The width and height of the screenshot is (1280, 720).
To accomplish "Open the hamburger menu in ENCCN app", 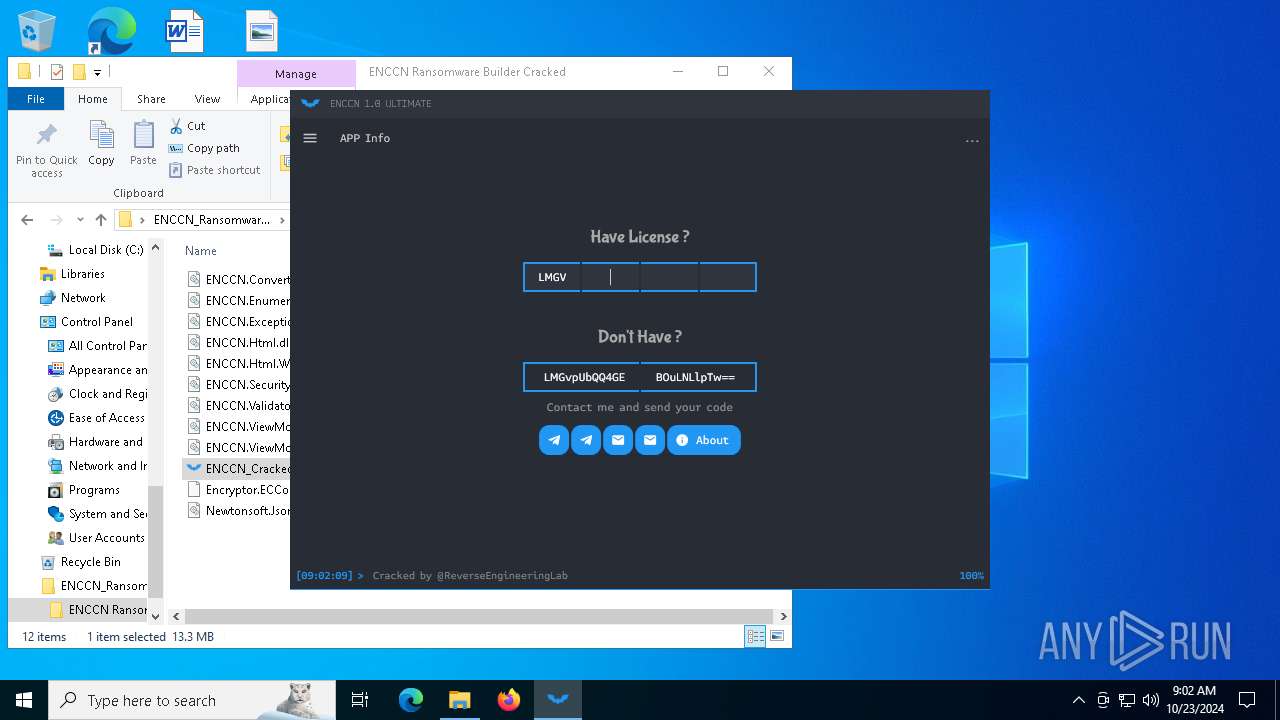I will tap(310, 138).
